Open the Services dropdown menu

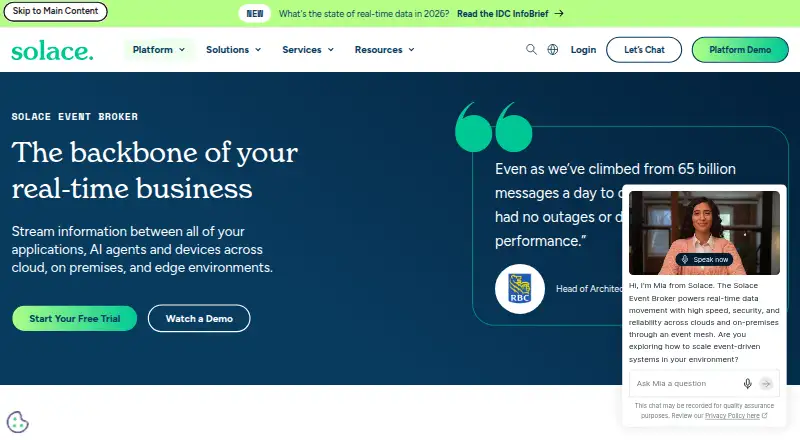pyautogui.click(x=308, y=50)
